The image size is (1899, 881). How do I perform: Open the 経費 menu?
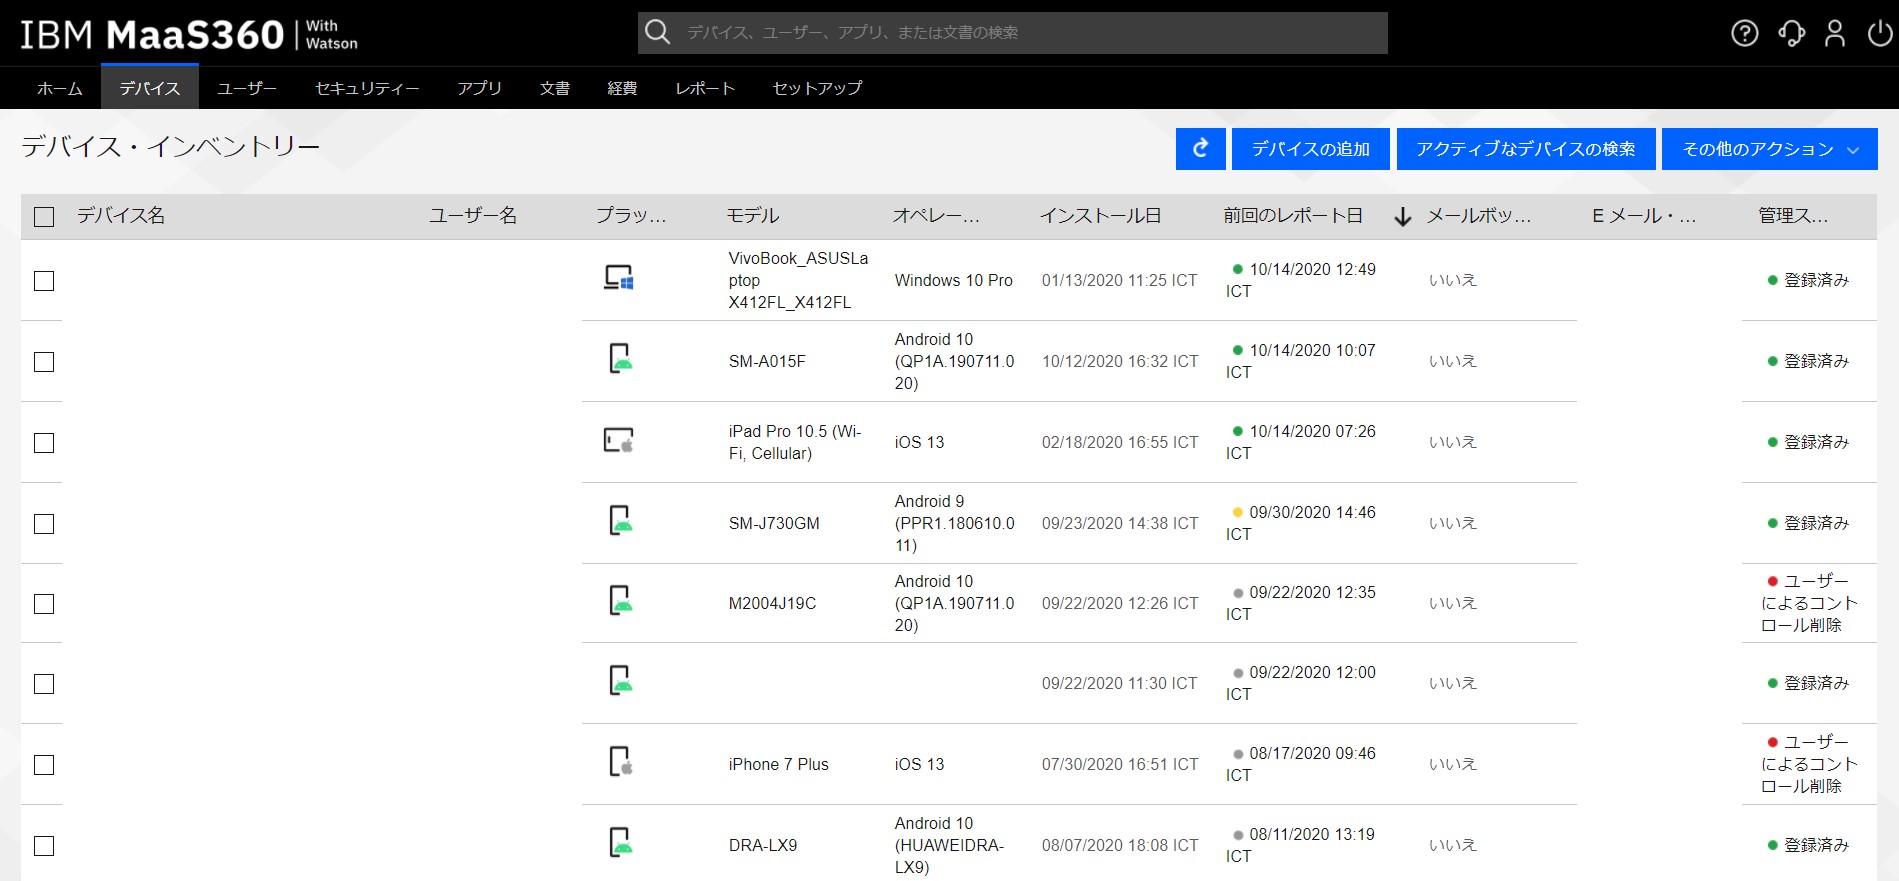622,88
